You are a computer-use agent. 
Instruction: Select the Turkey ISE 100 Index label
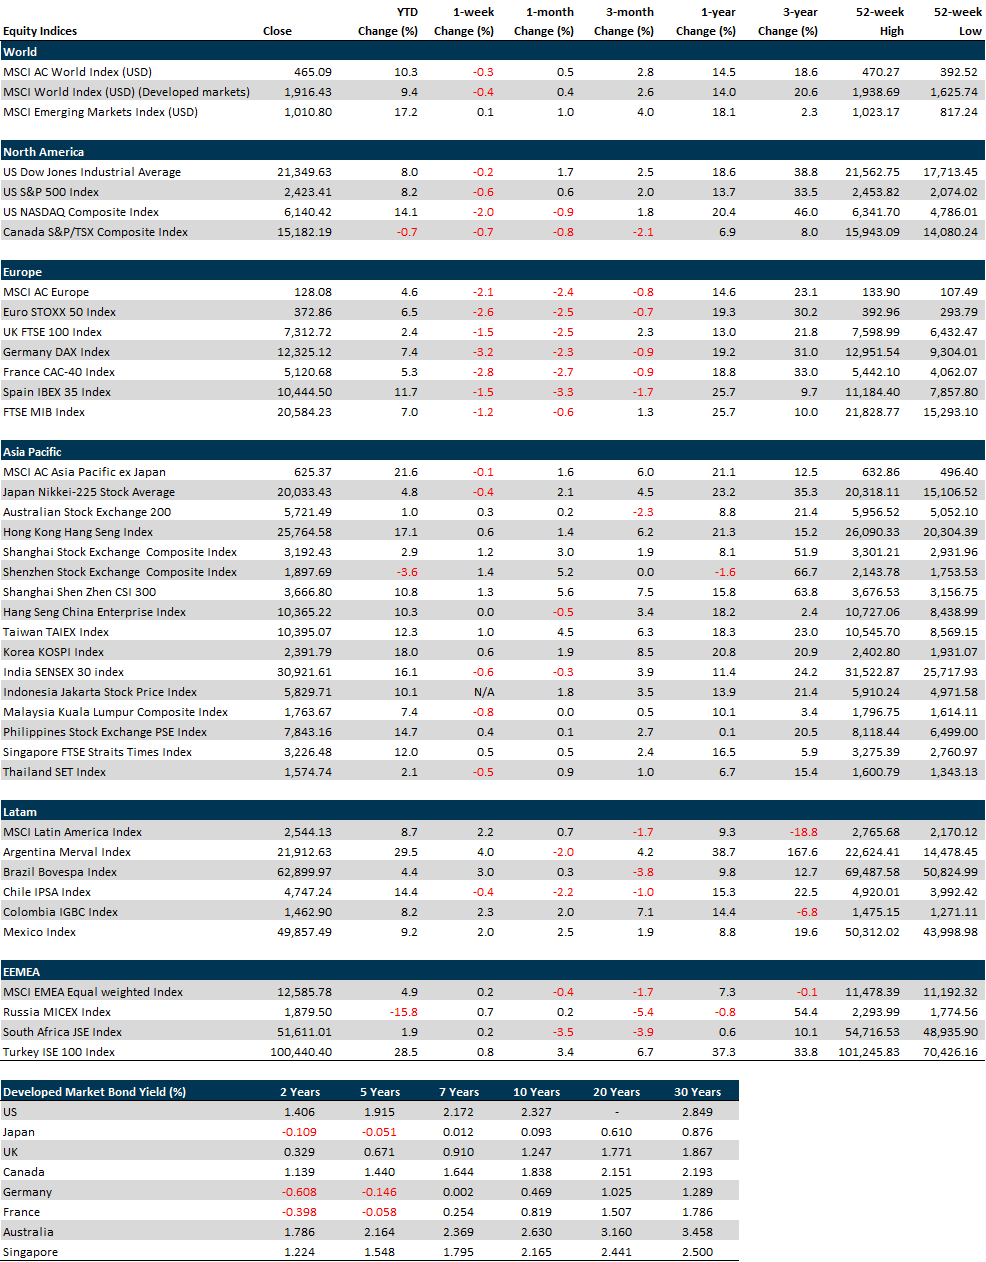pyautogui.click(x=59, y=1052)
